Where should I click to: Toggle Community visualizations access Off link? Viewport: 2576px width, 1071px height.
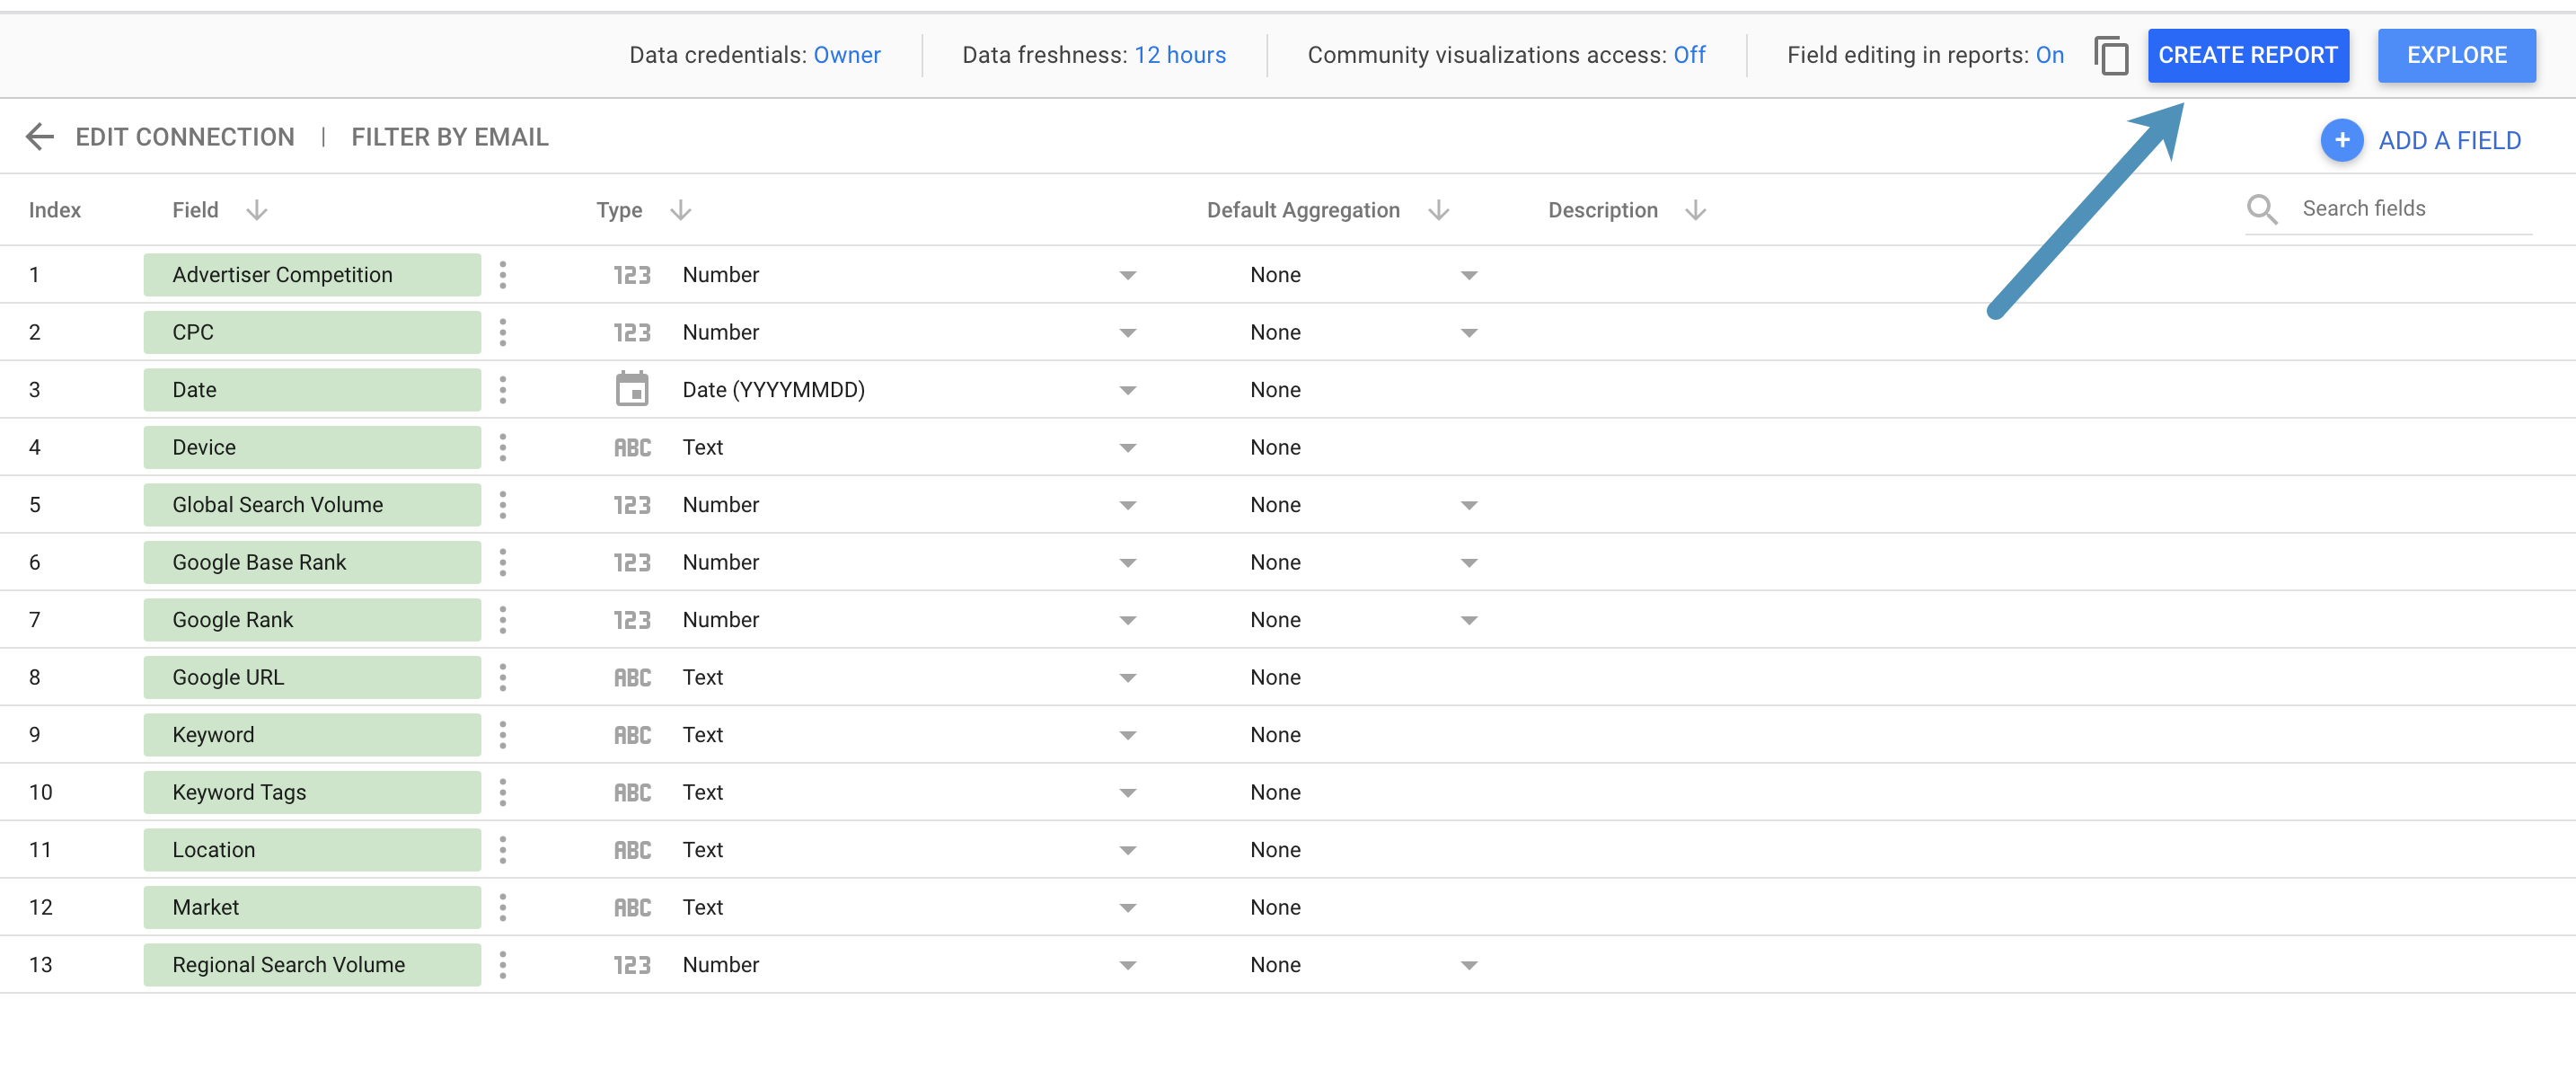click(1689, 55)
